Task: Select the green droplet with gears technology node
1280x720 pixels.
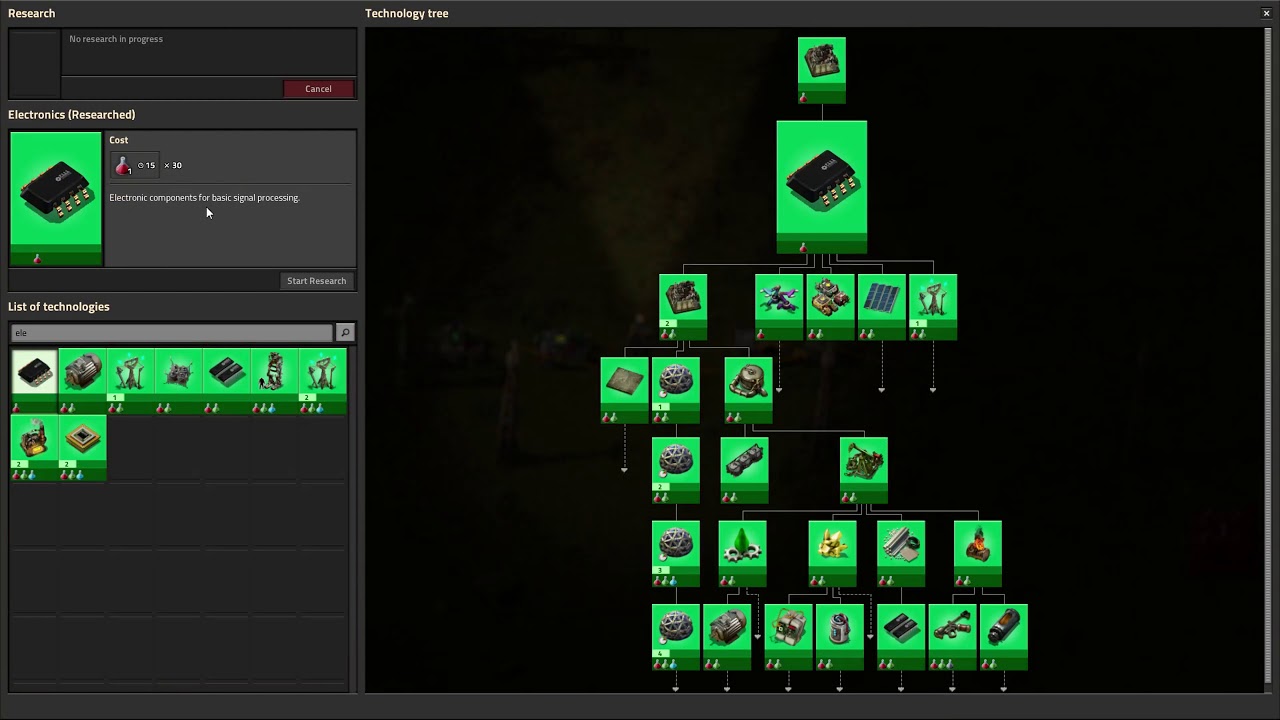Action: tap(742, 553)
